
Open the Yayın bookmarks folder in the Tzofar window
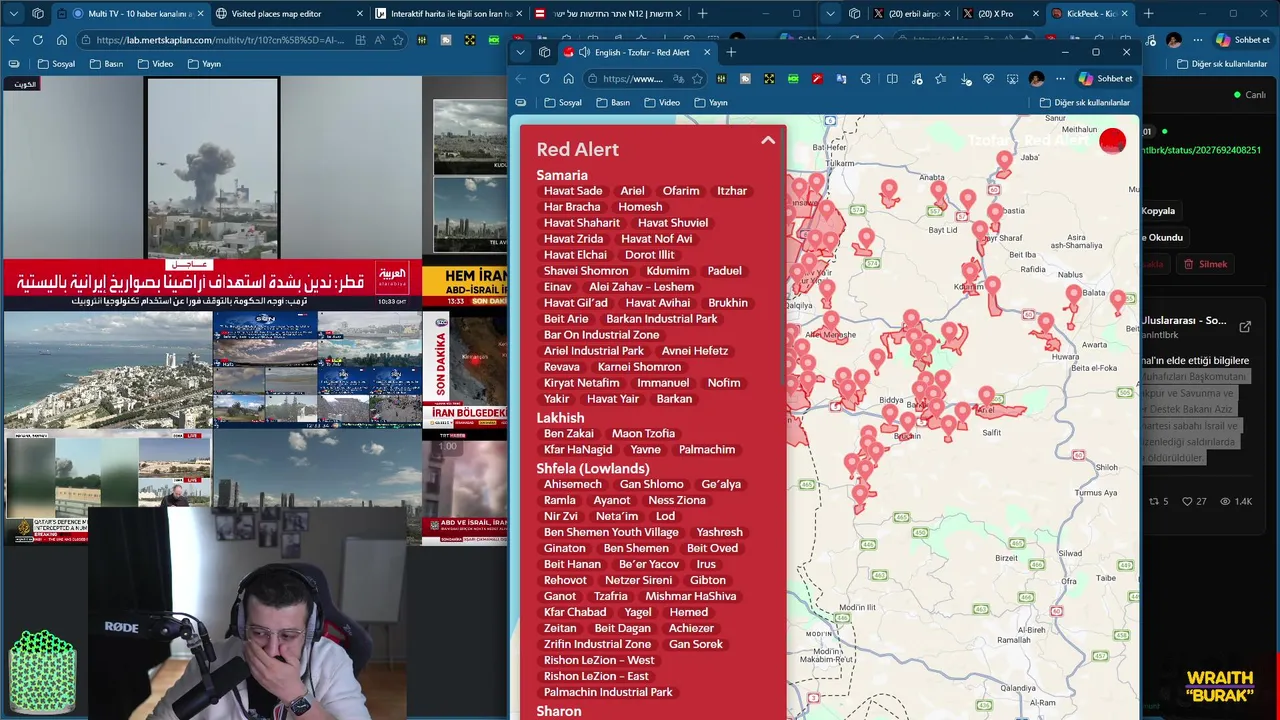click(x=710, y=102)
